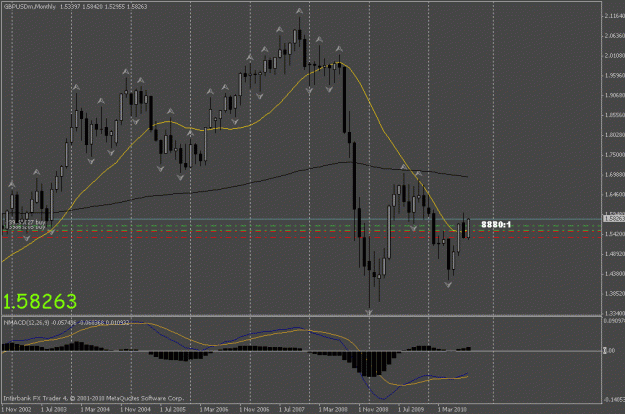
Task: Click the up fractal arrow above the highest candle
Action: (x=299, y=12)
